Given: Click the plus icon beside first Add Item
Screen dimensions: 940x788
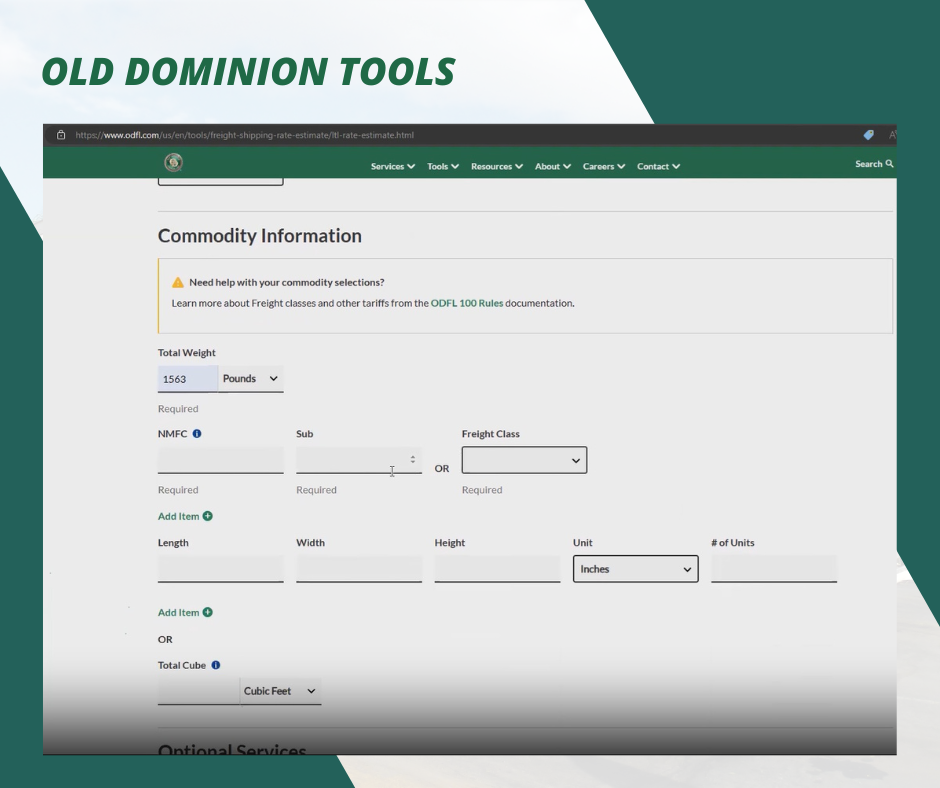Looking at the screenshot, I should pos(207,516).
